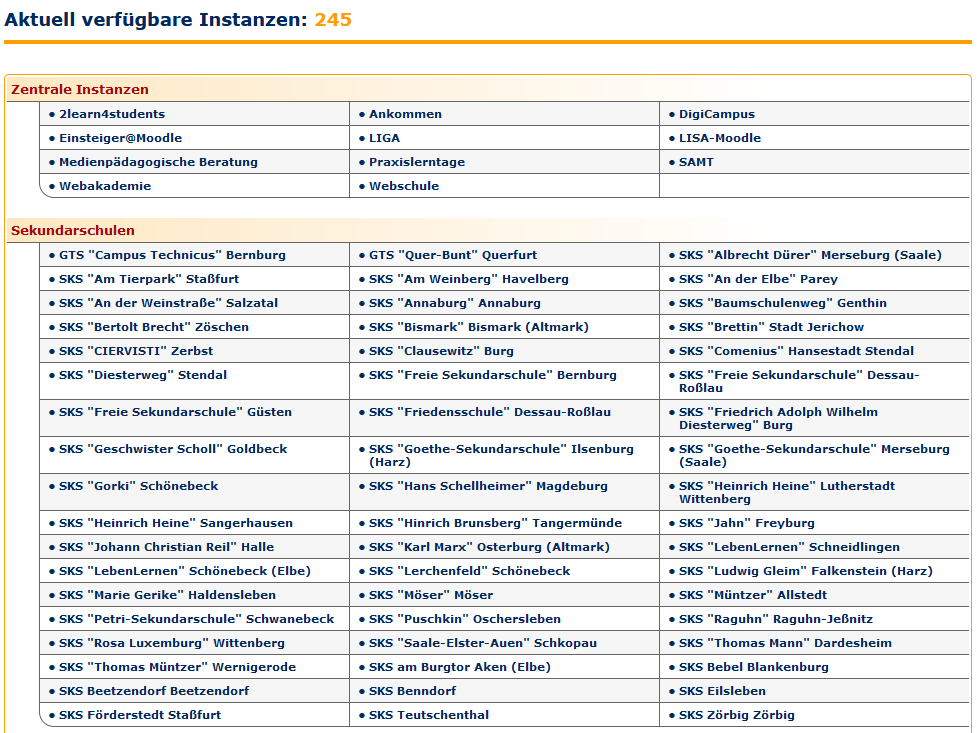The height and width of the screenshot is (733, 978).
Task: Open SKS "Freie Sekundarschule" Dessau-Roßlau
Action: coord(799,381)
